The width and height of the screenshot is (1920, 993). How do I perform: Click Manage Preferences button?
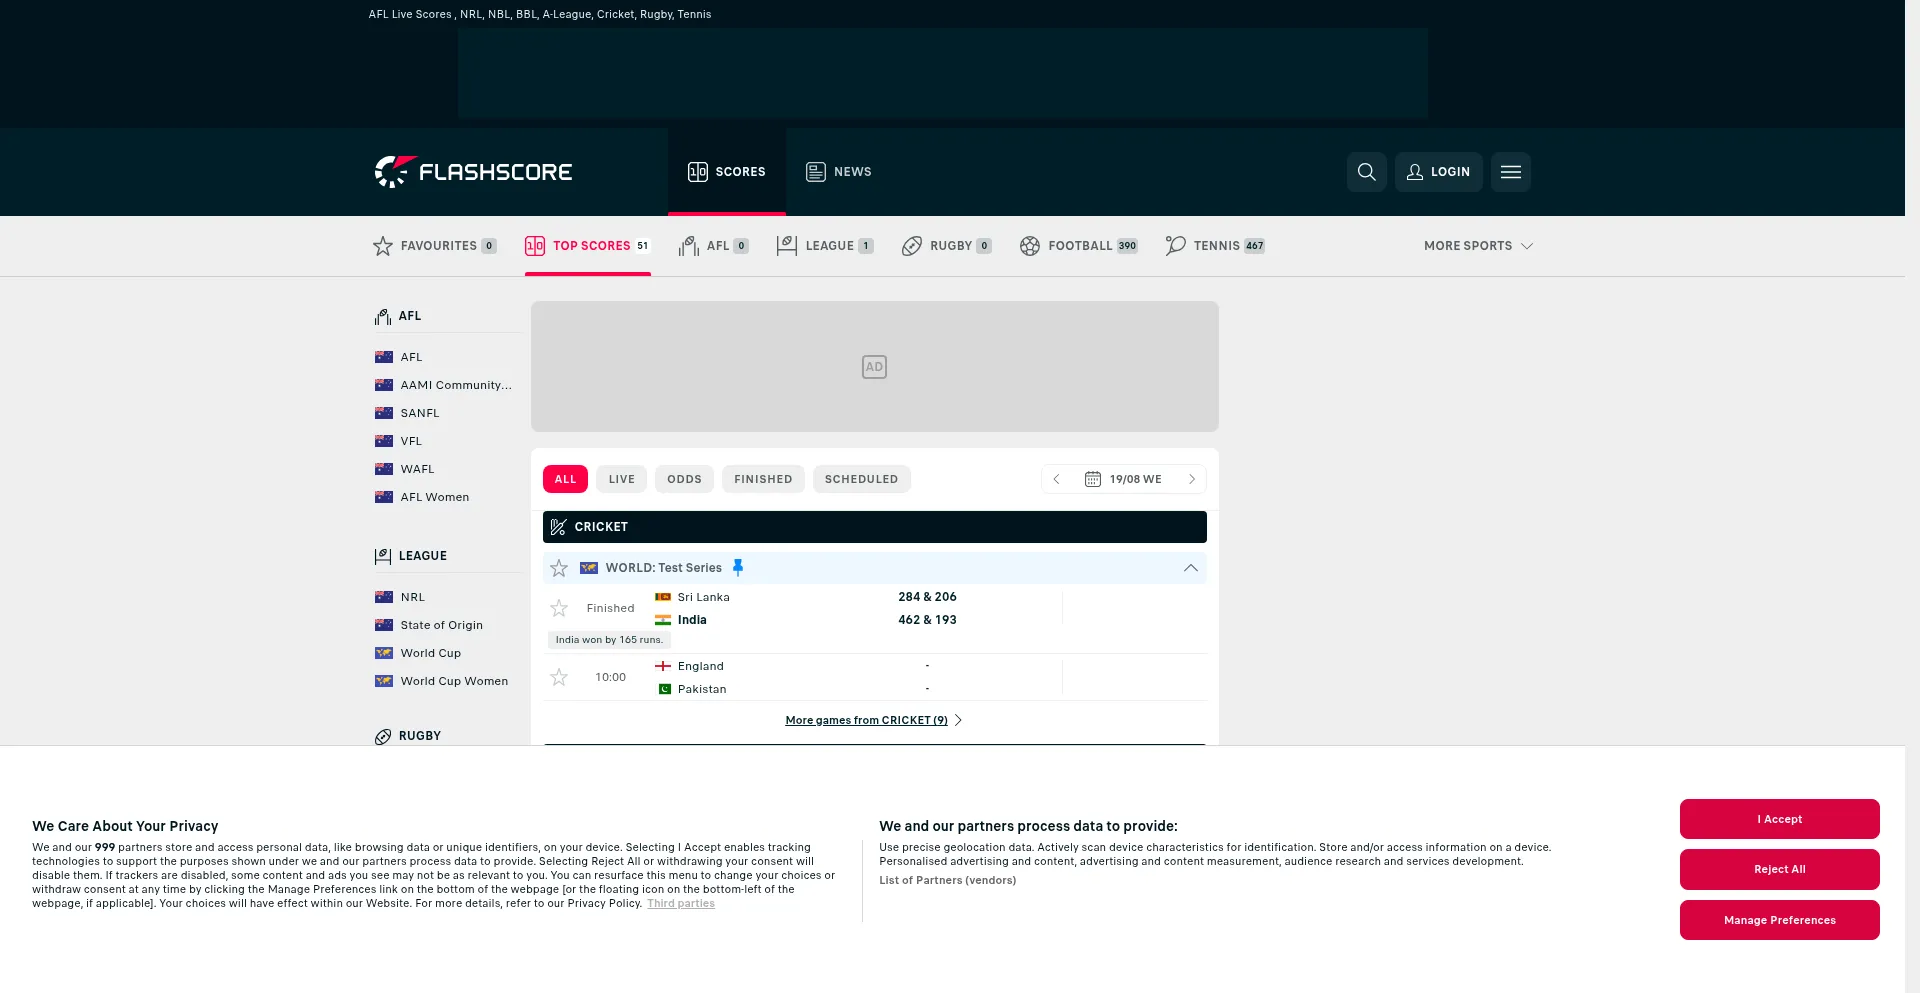point(1779,920)
